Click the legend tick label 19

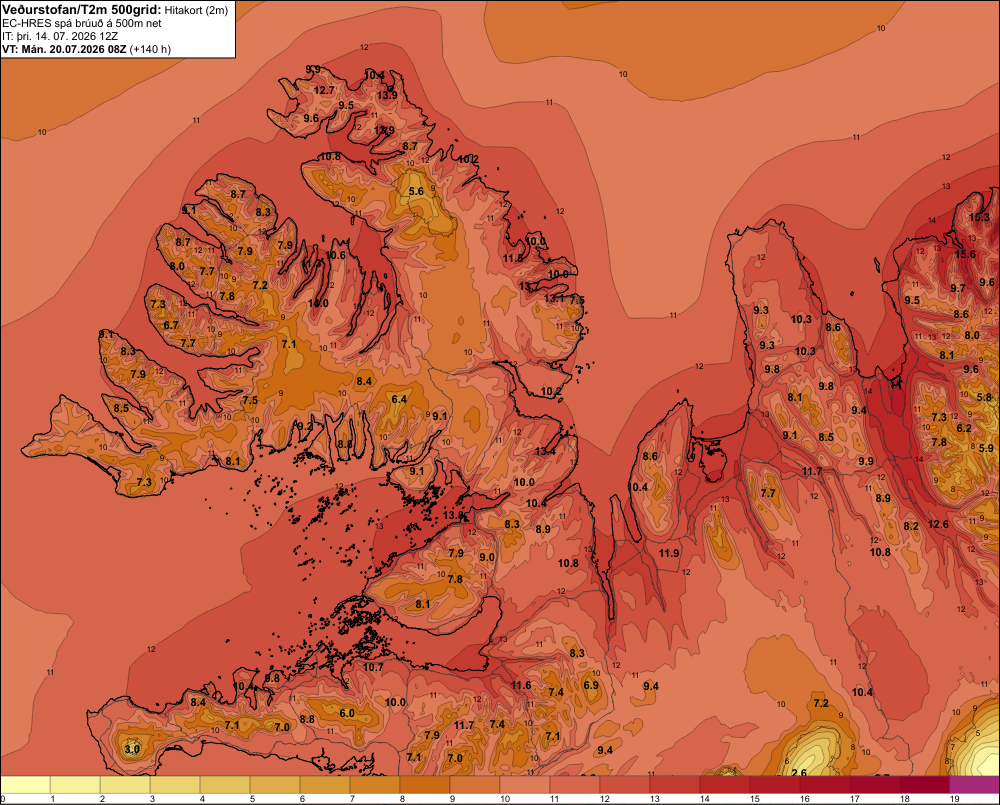(x=955, y=799)
